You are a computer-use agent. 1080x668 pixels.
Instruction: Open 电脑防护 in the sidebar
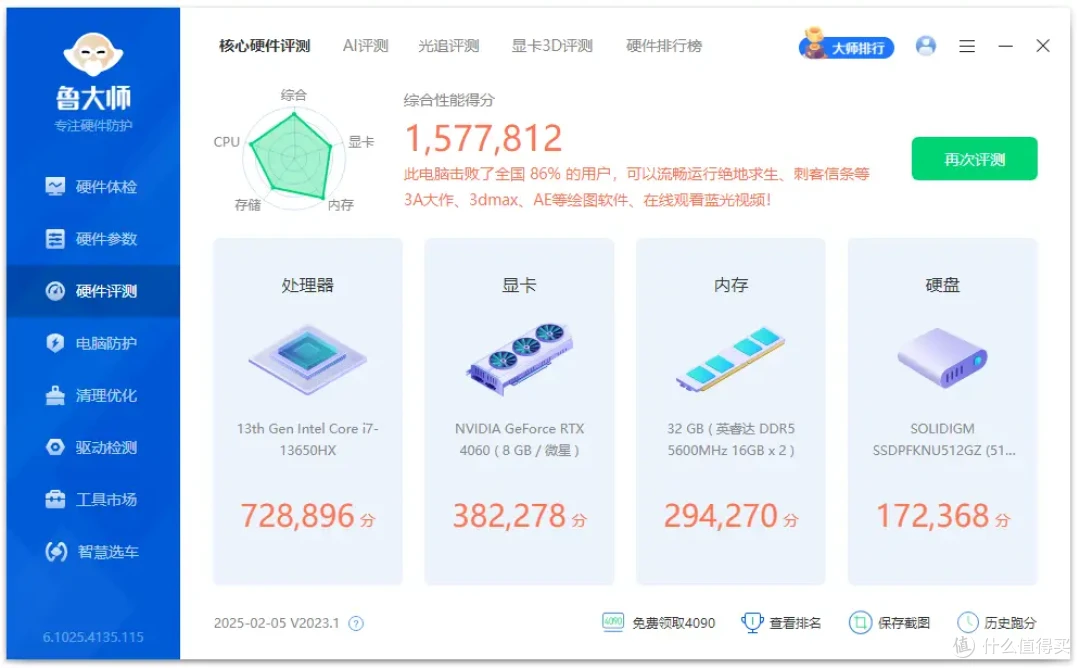click(93, 343)
